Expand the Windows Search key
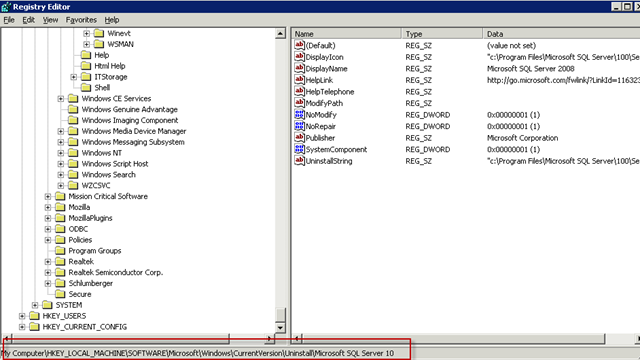This screenshot has height=360, width=640. coord(60,175)
